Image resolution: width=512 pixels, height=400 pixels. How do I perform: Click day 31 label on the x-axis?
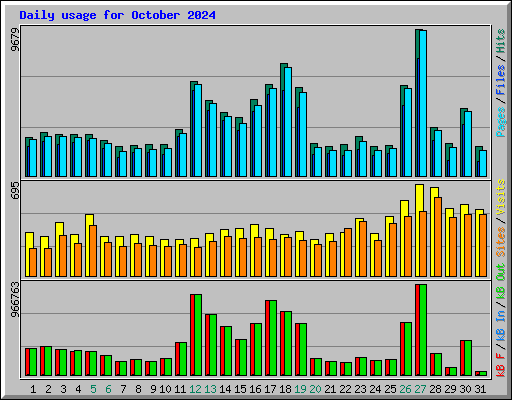pyautogui.click(x=480, y=389)
